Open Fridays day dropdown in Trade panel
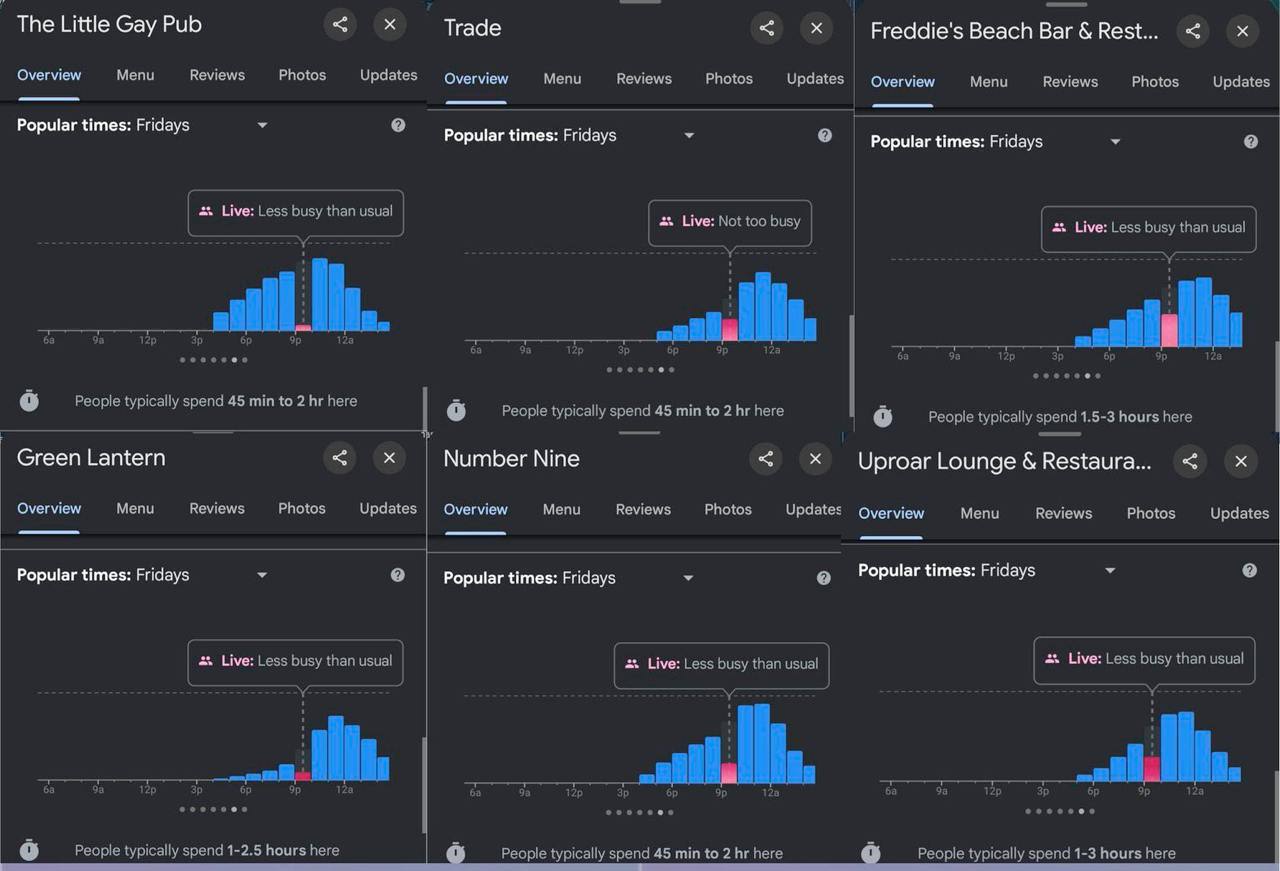 tap(689, 135)
